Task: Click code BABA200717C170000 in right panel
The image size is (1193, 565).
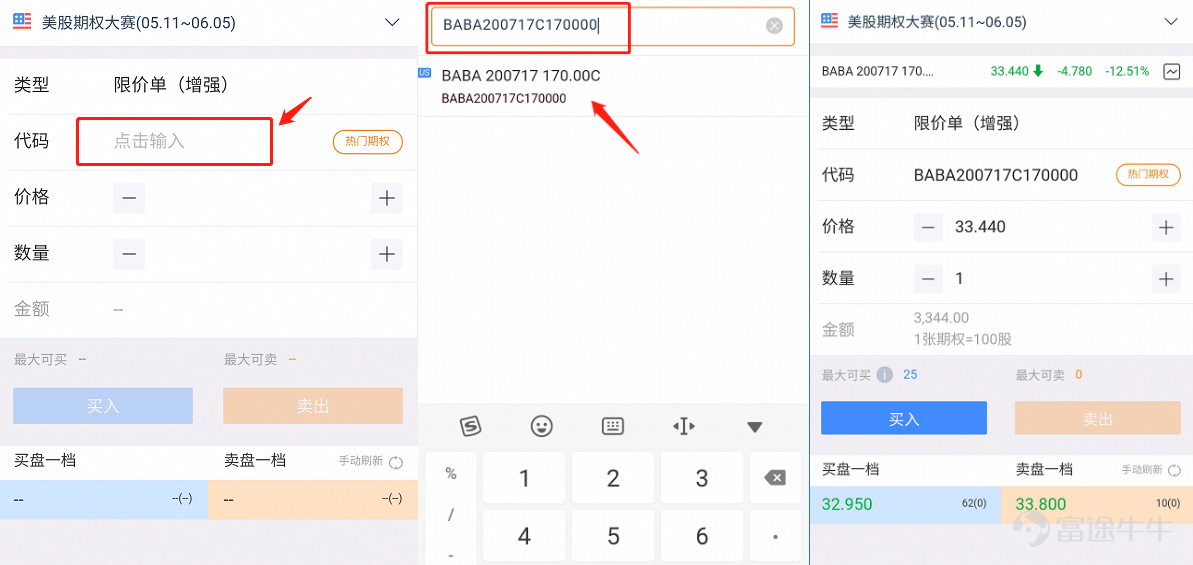Action: pos(995,176)
